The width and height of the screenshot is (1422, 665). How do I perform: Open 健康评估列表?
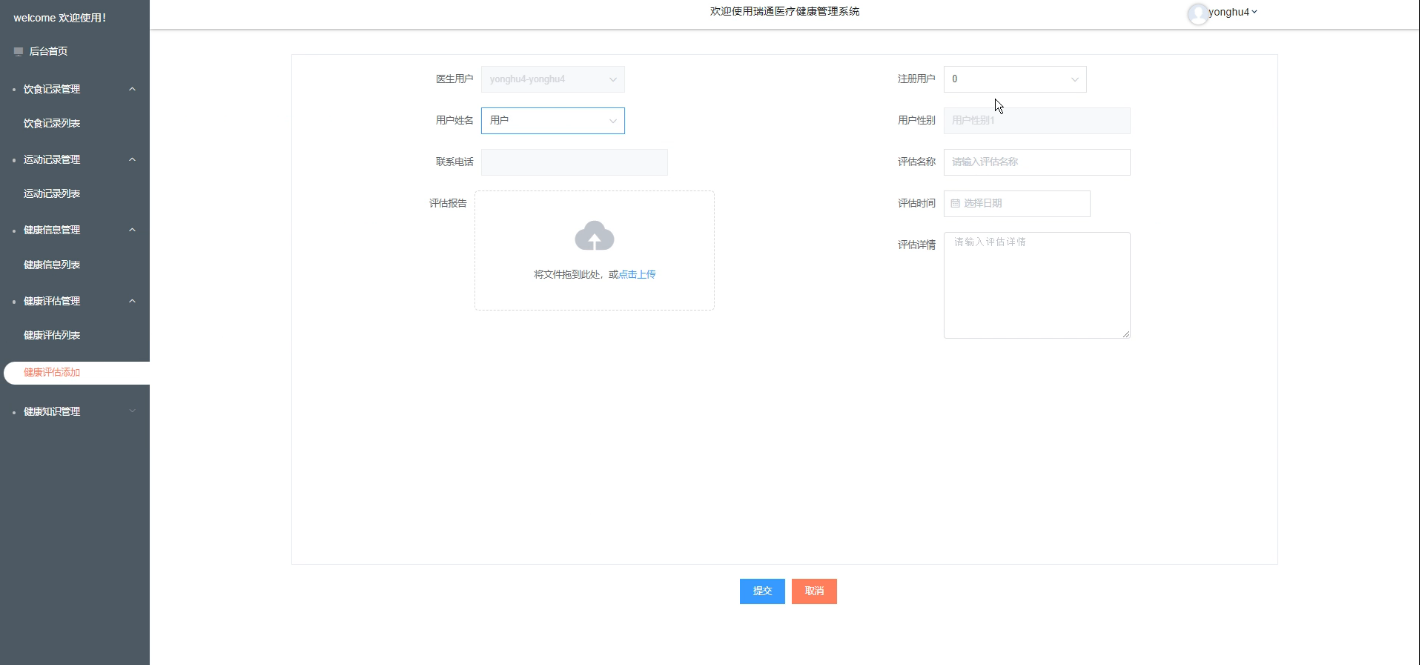point(52,336)
